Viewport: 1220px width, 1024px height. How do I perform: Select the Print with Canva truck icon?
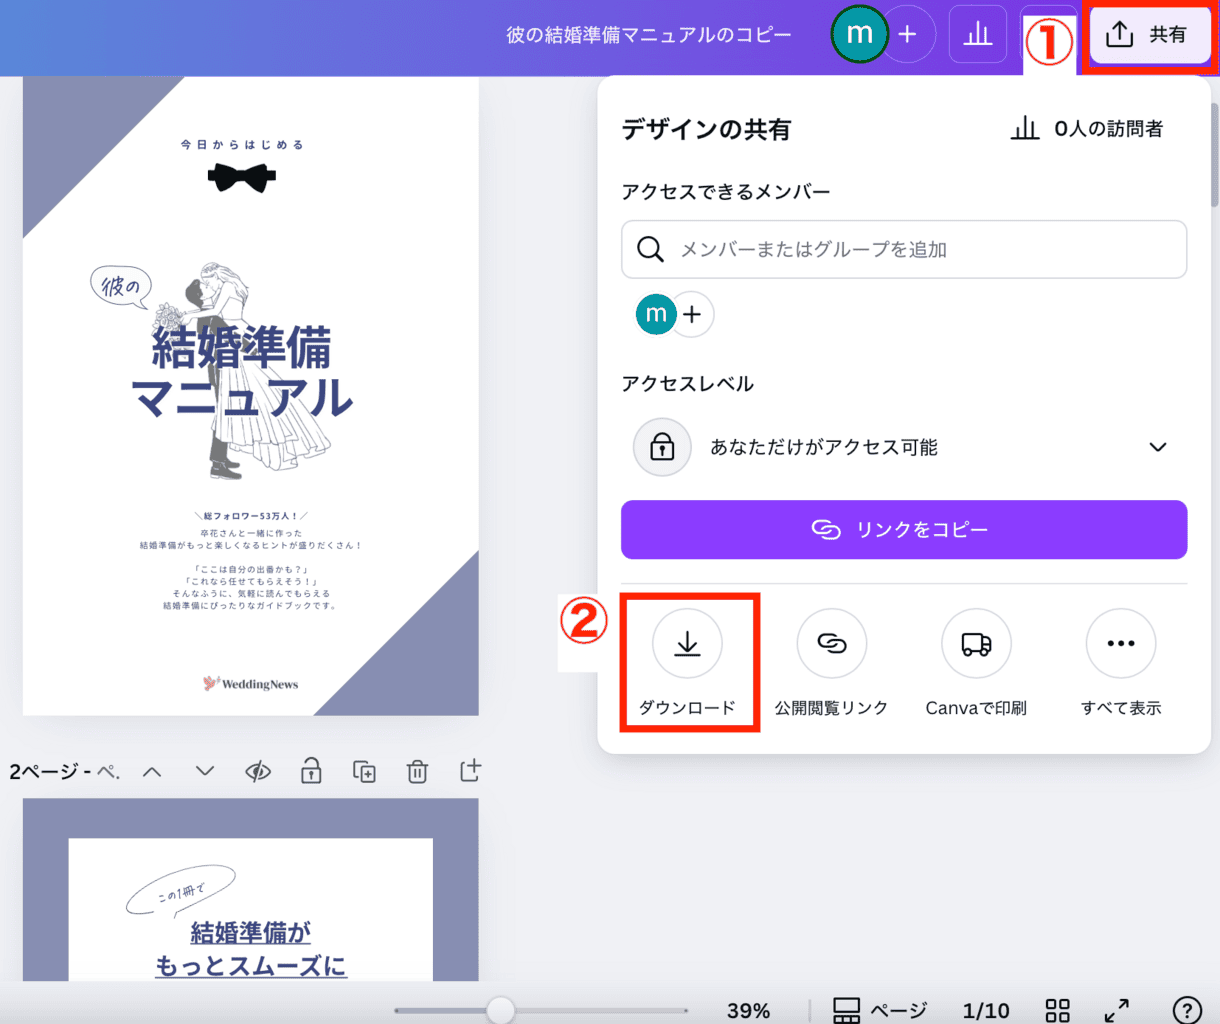pyautogui.click(x=976, y=645)
